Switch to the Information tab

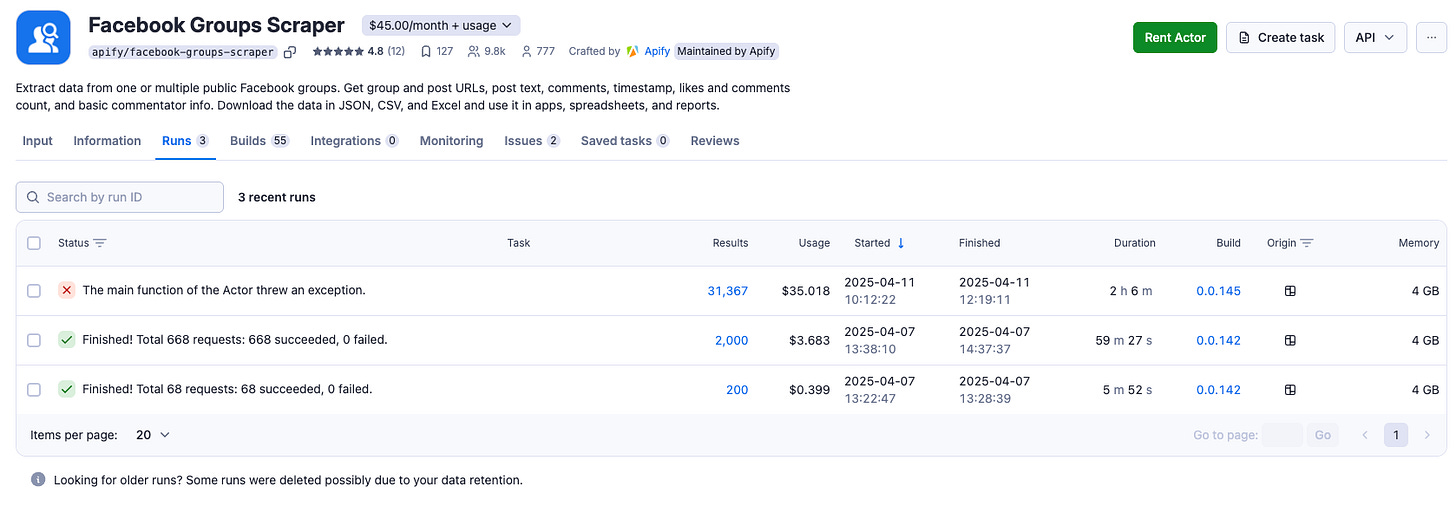pos(107,141)
